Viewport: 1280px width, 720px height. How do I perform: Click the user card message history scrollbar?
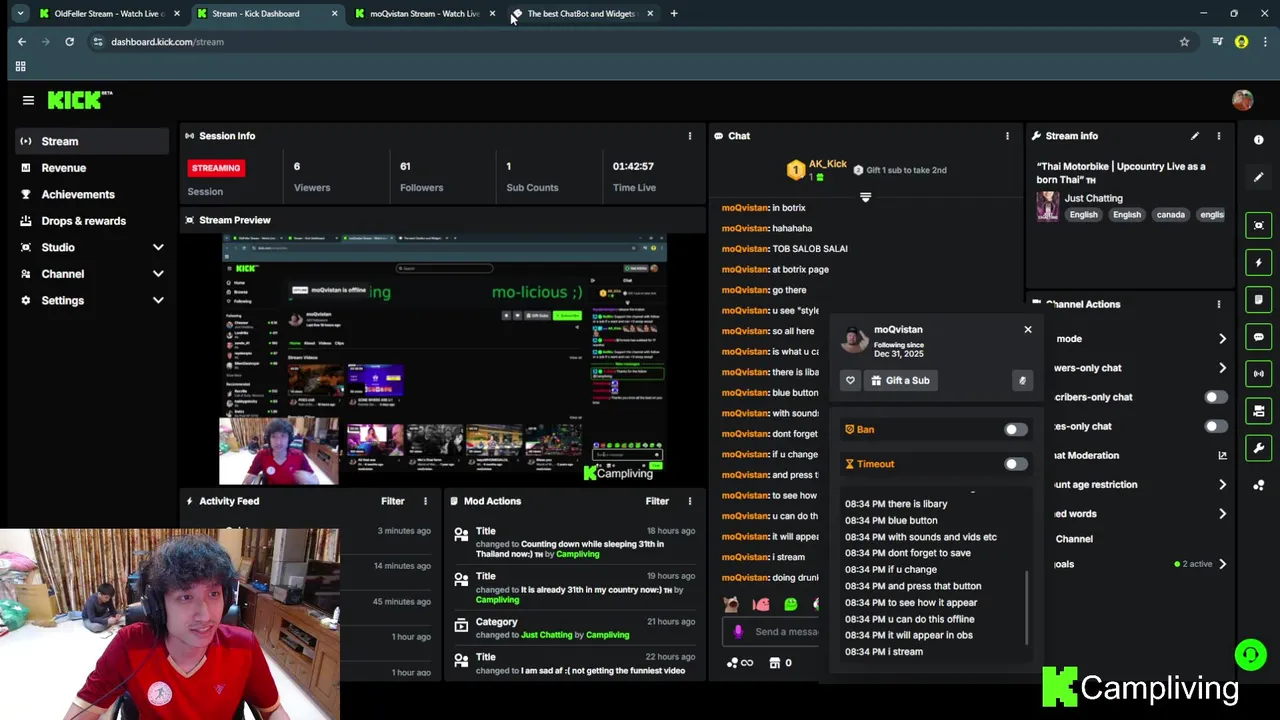click(1027, 608)
